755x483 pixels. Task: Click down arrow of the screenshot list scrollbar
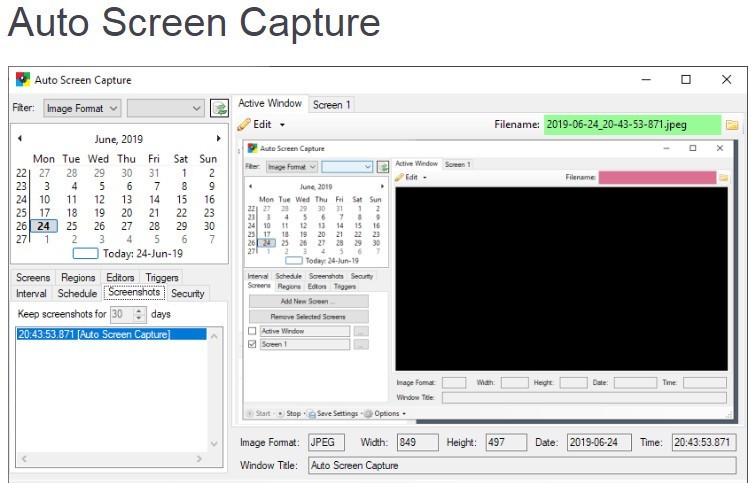point(214,444)
